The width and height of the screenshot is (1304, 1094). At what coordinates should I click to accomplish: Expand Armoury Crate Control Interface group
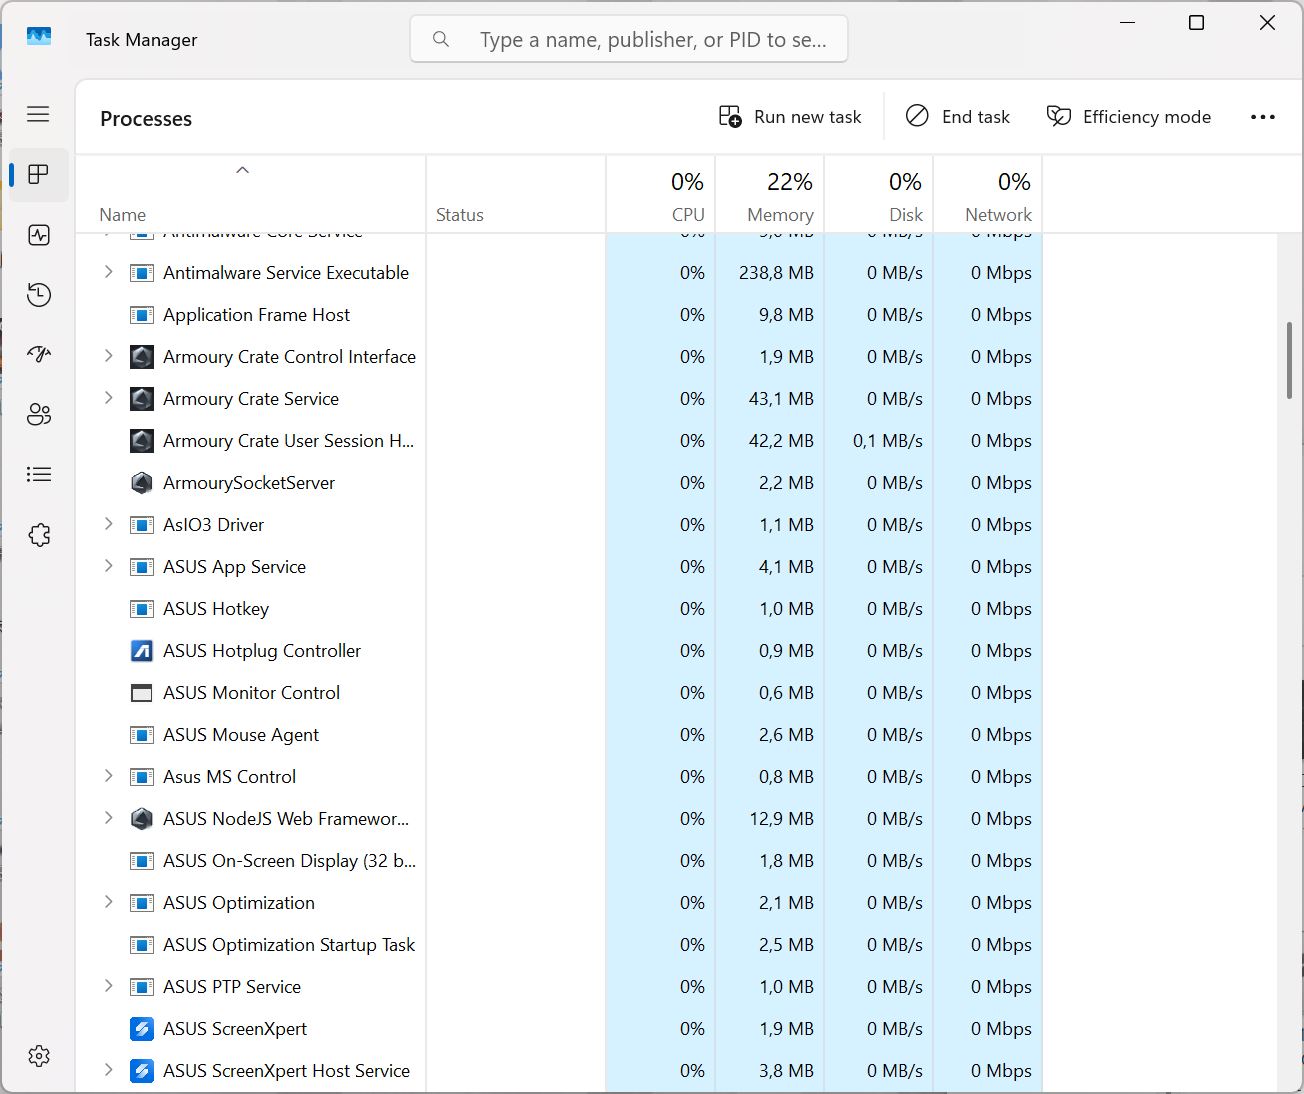tap(109, 356)
